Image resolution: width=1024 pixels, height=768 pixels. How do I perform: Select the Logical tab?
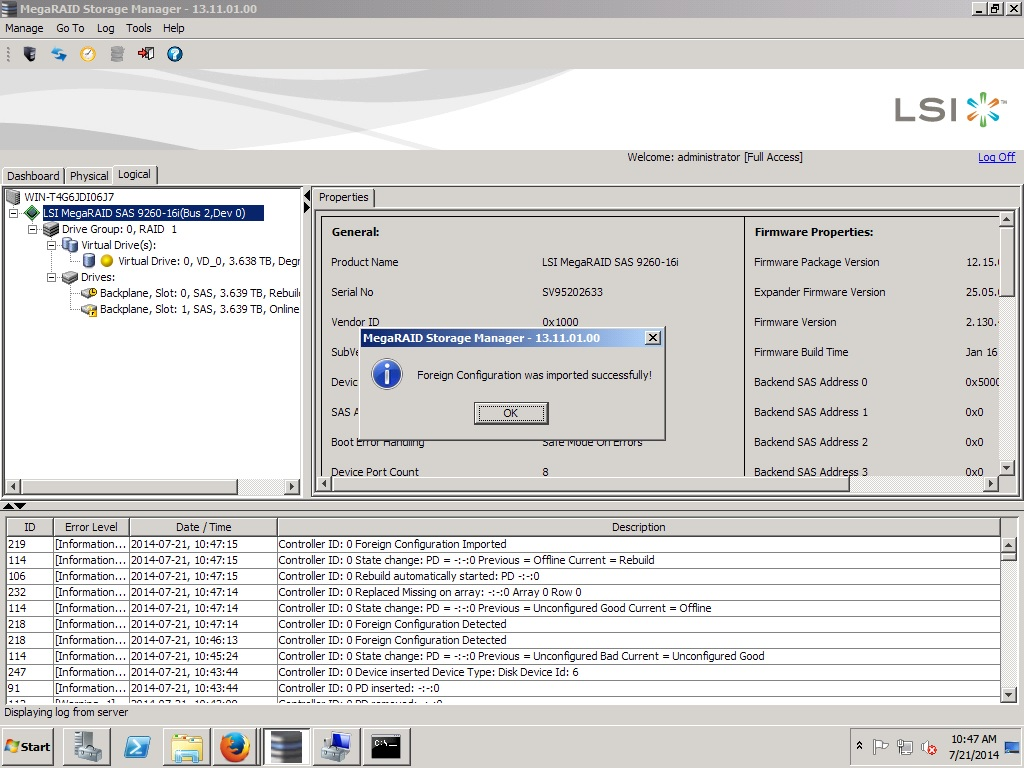point(135,174)
